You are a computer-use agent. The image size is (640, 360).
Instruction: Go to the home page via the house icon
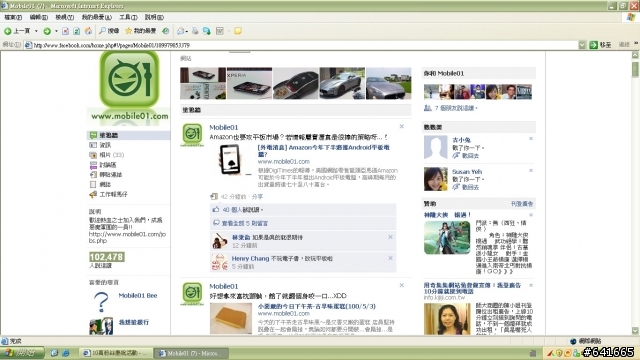pos(88,31)
